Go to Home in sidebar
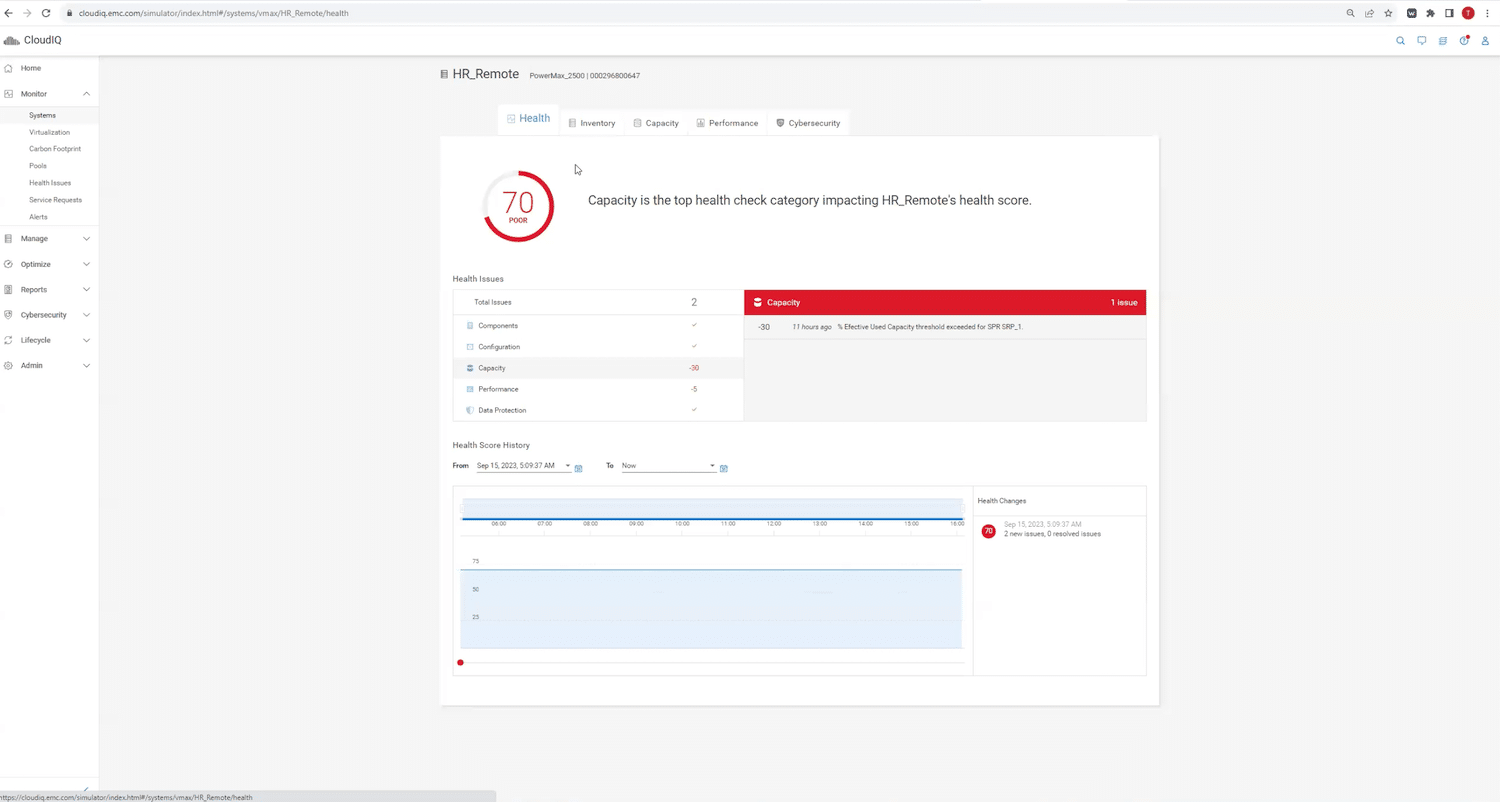The height and width of the screenshot is (802, 1500). click(31, 68)
